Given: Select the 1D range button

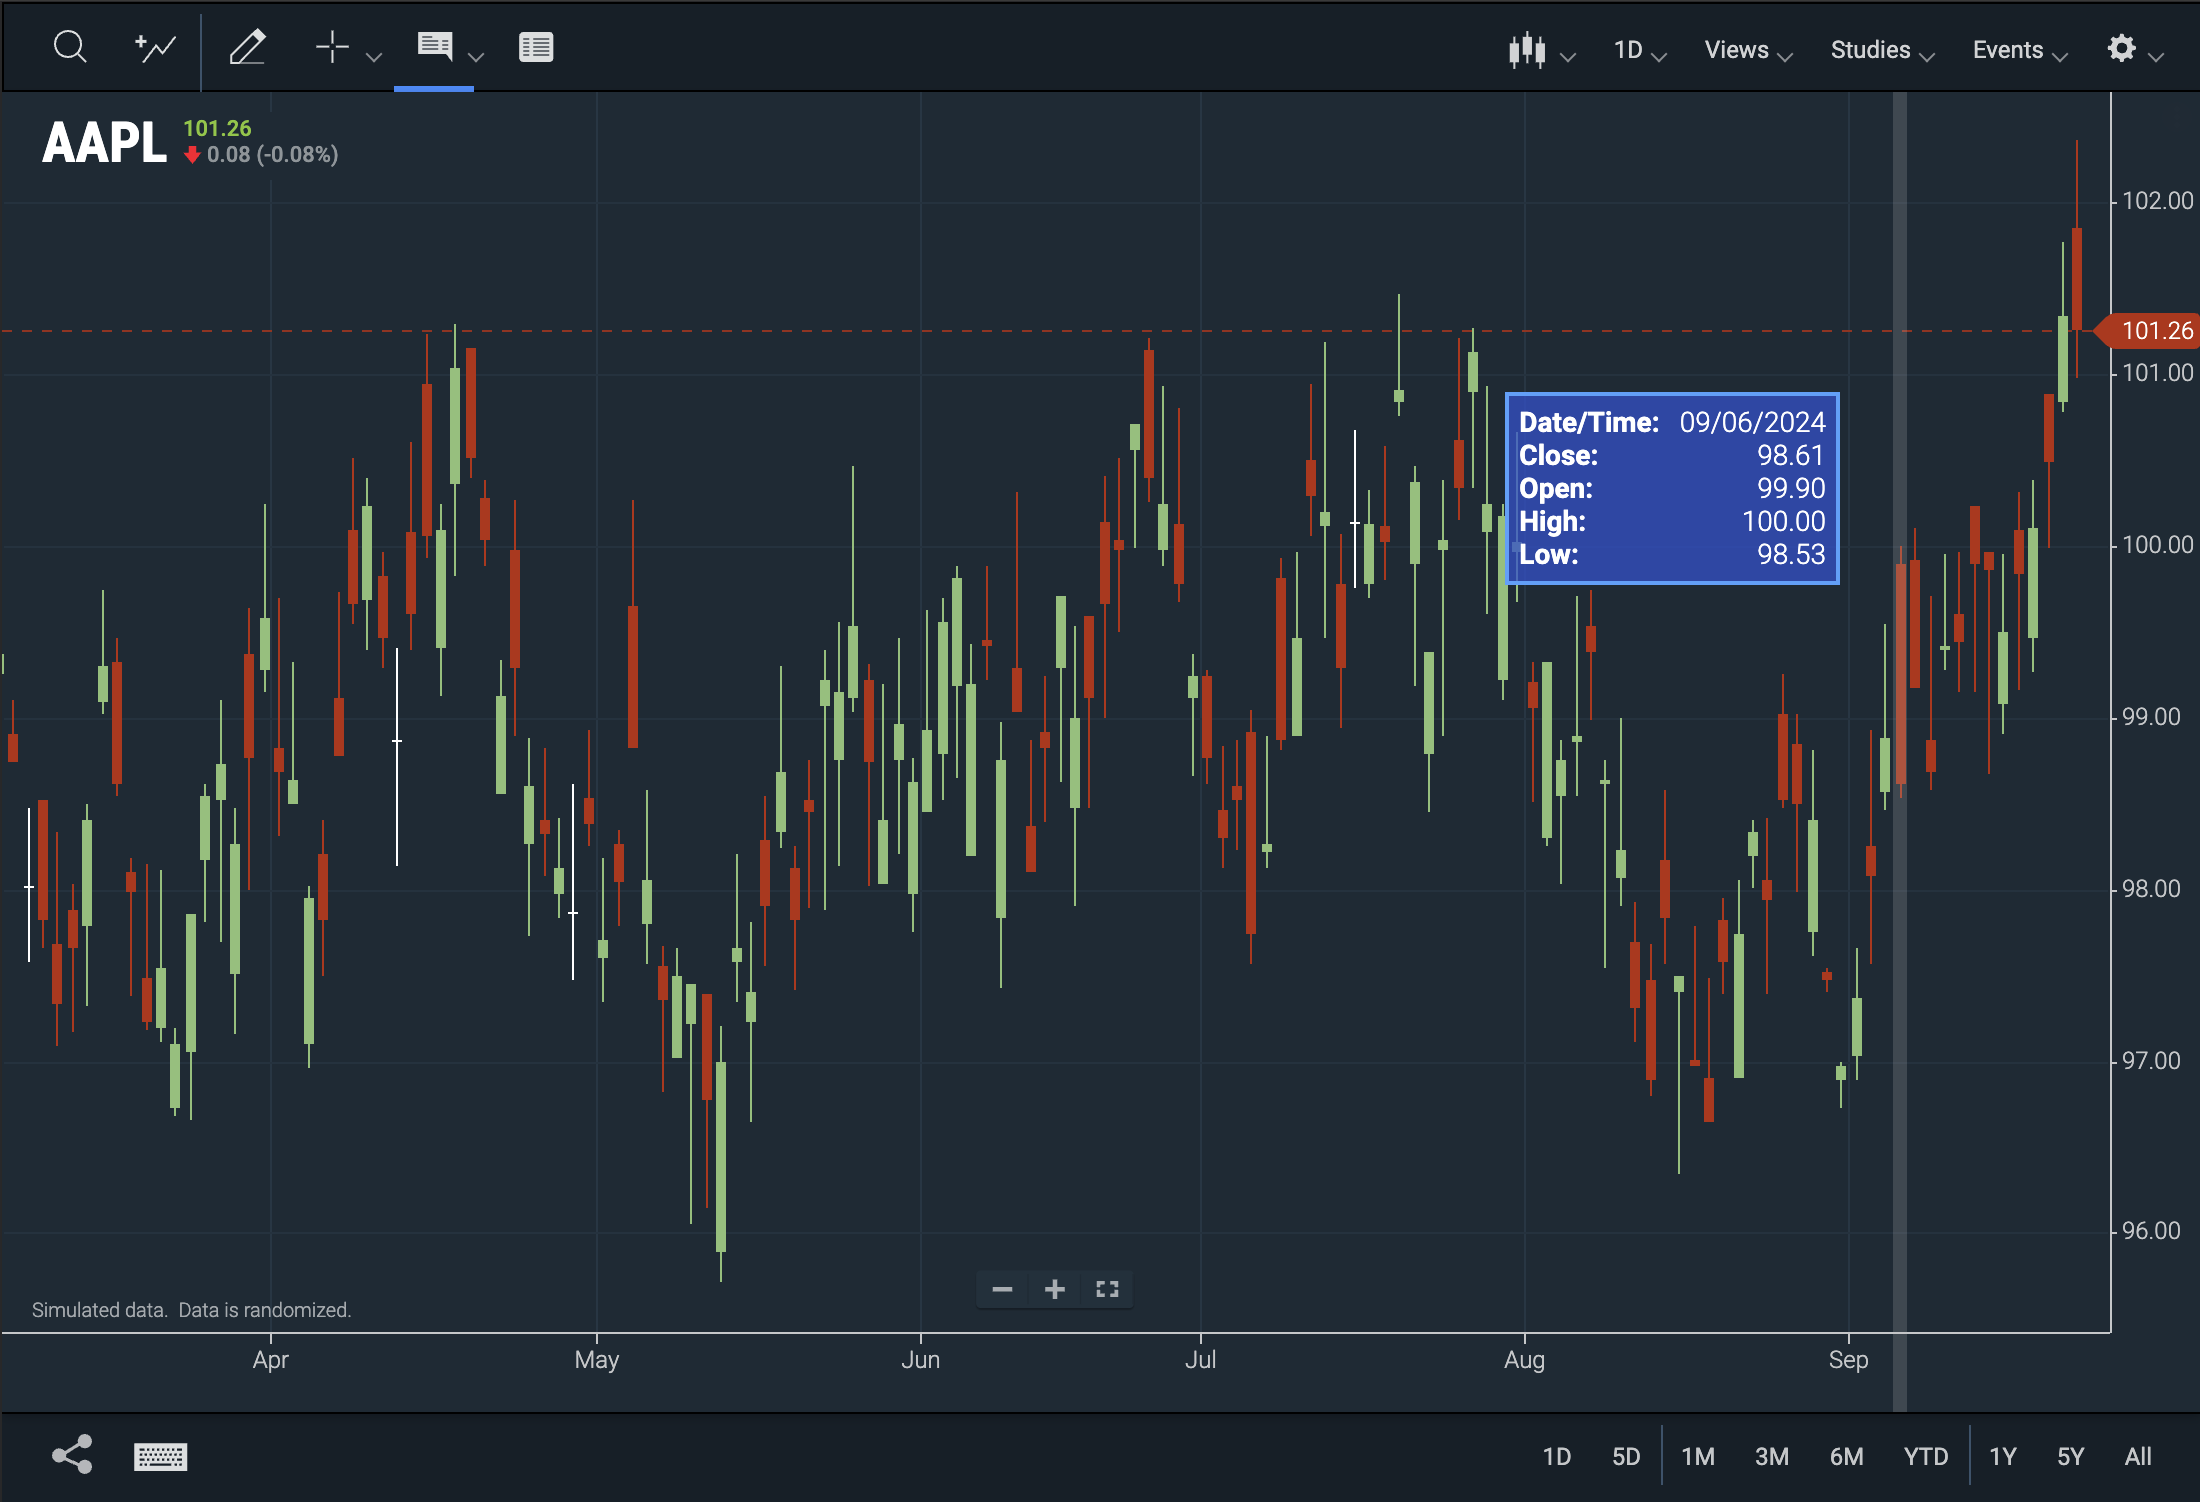Looking at the screenshot, I should click(x=1556, y=1456).
